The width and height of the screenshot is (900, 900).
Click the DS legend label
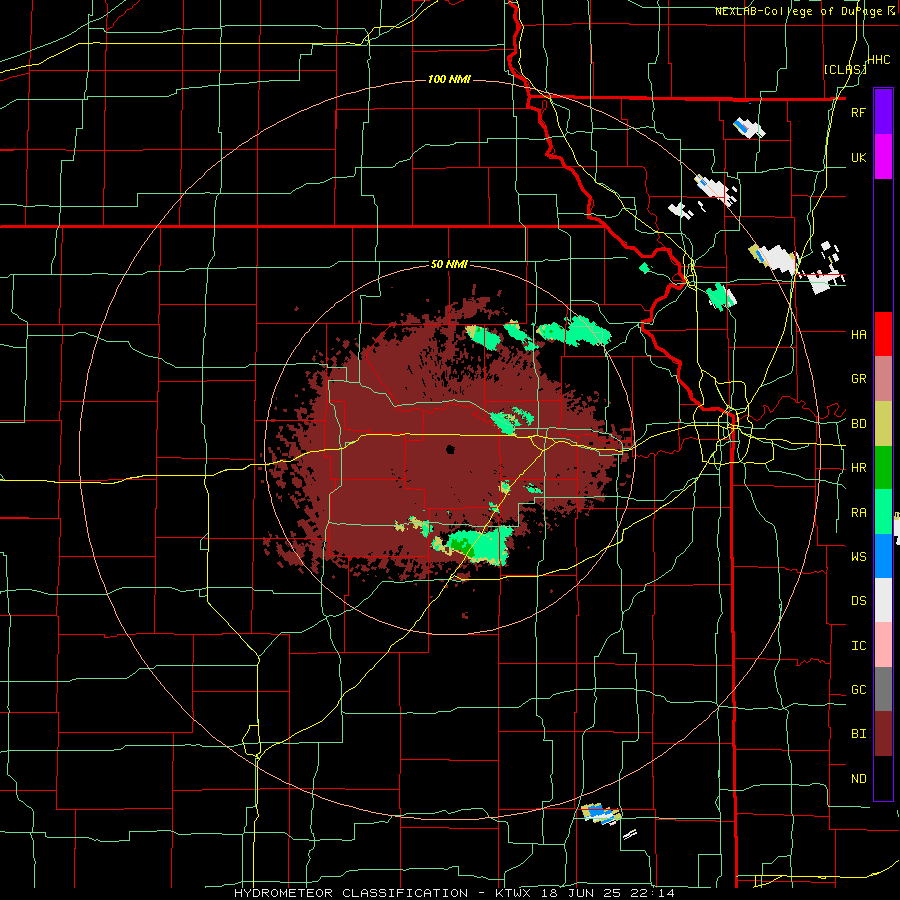858,601
